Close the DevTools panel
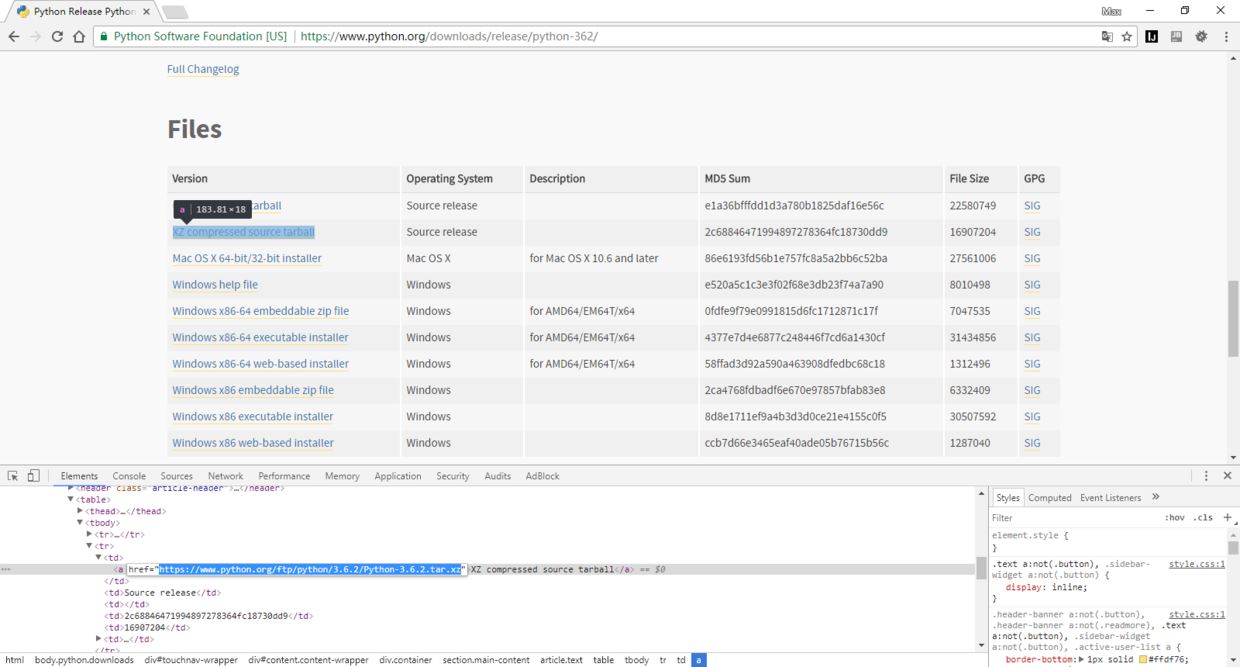1240x667 pixels. [1227, 476]
